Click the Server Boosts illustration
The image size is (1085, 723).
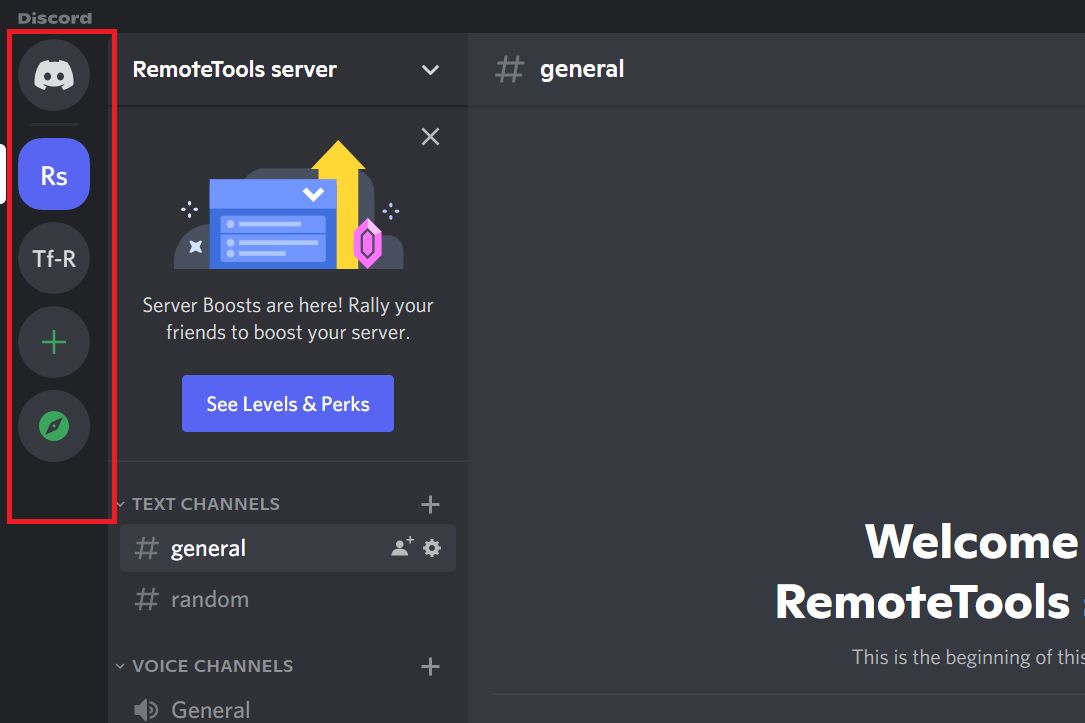pyautogui.click(x=288, y=205)
